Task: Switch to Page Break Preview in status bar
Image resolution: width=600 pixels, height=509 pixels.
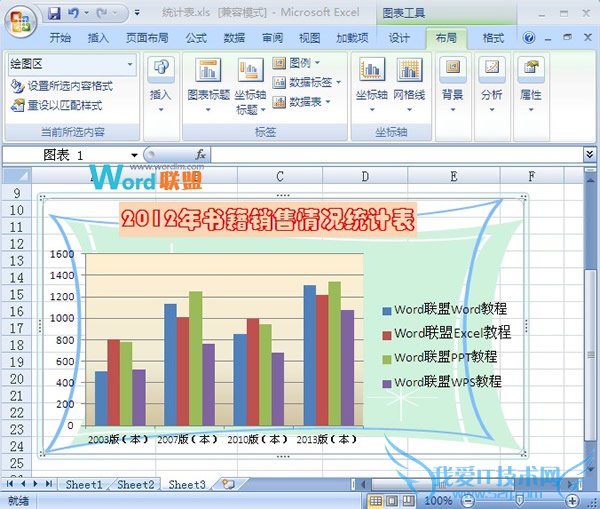Action: click(408, 501)
